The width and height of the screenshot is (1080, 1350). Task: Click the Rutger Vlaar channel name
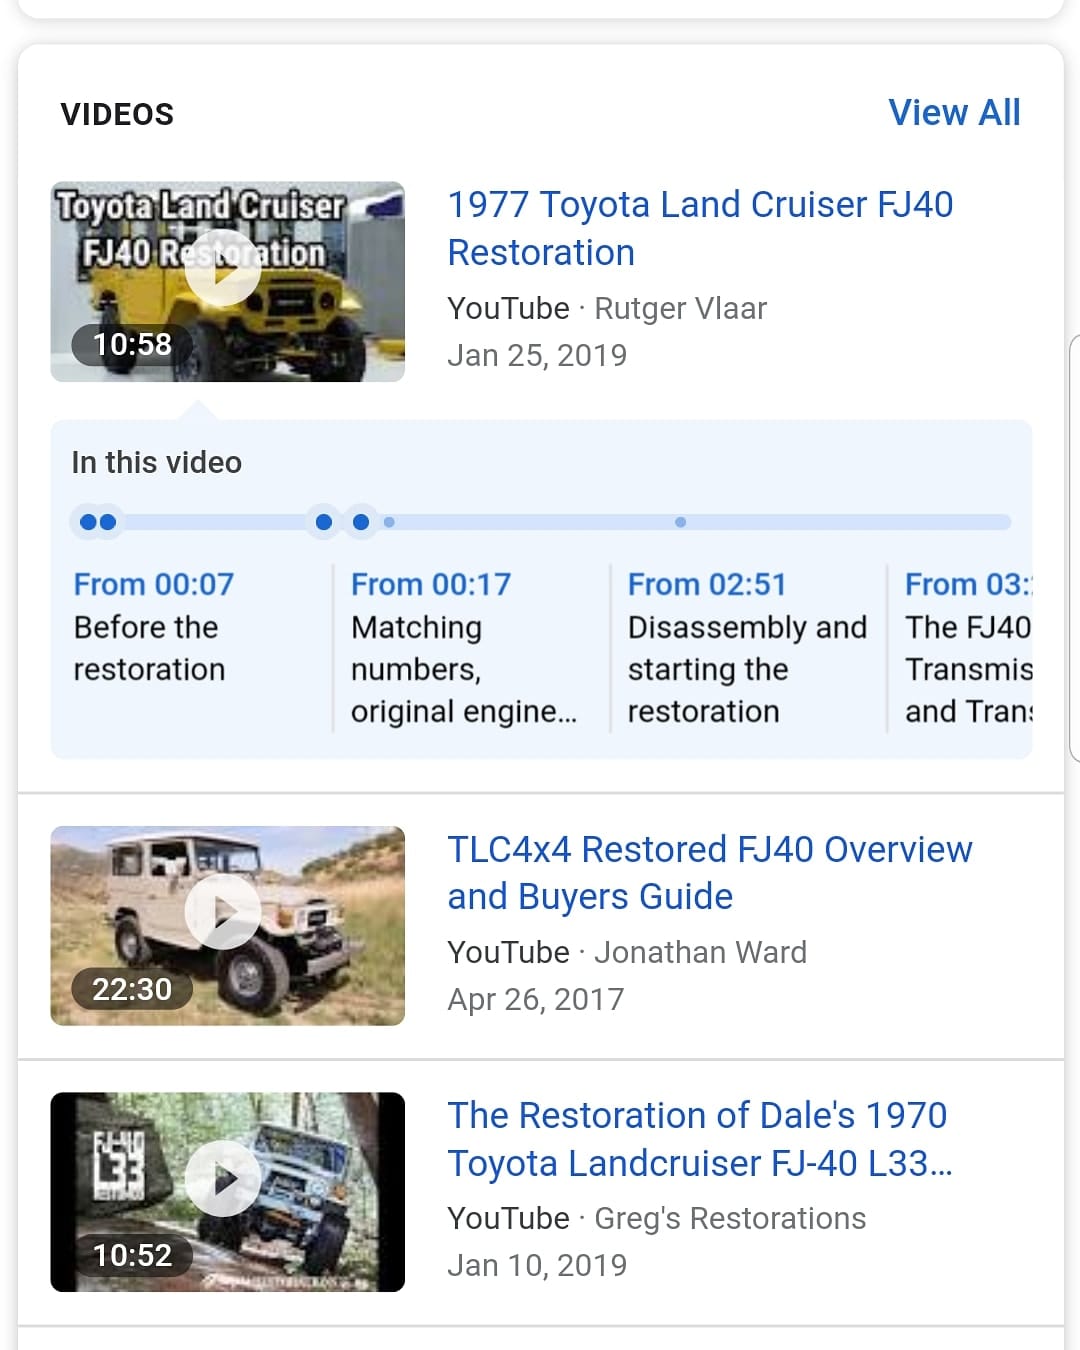pyautogui.click(x=680, y=309)
